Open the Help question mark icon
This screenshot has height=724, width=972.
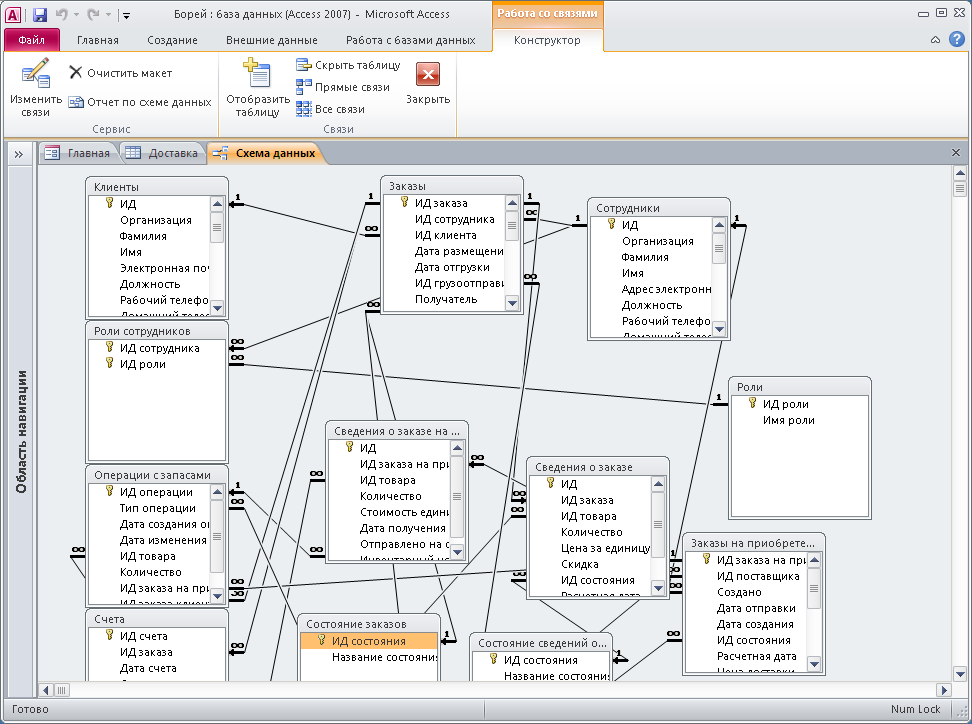[957, 40]
